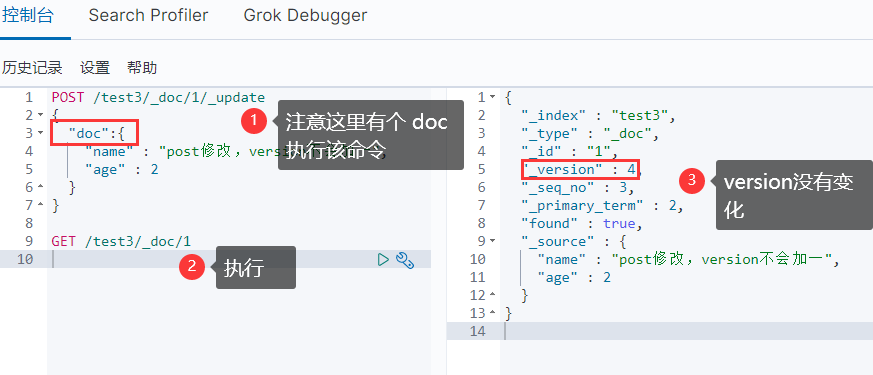Open the 帮助 help panel
This screenshot has height=375, width=873.
click(142, 68)
